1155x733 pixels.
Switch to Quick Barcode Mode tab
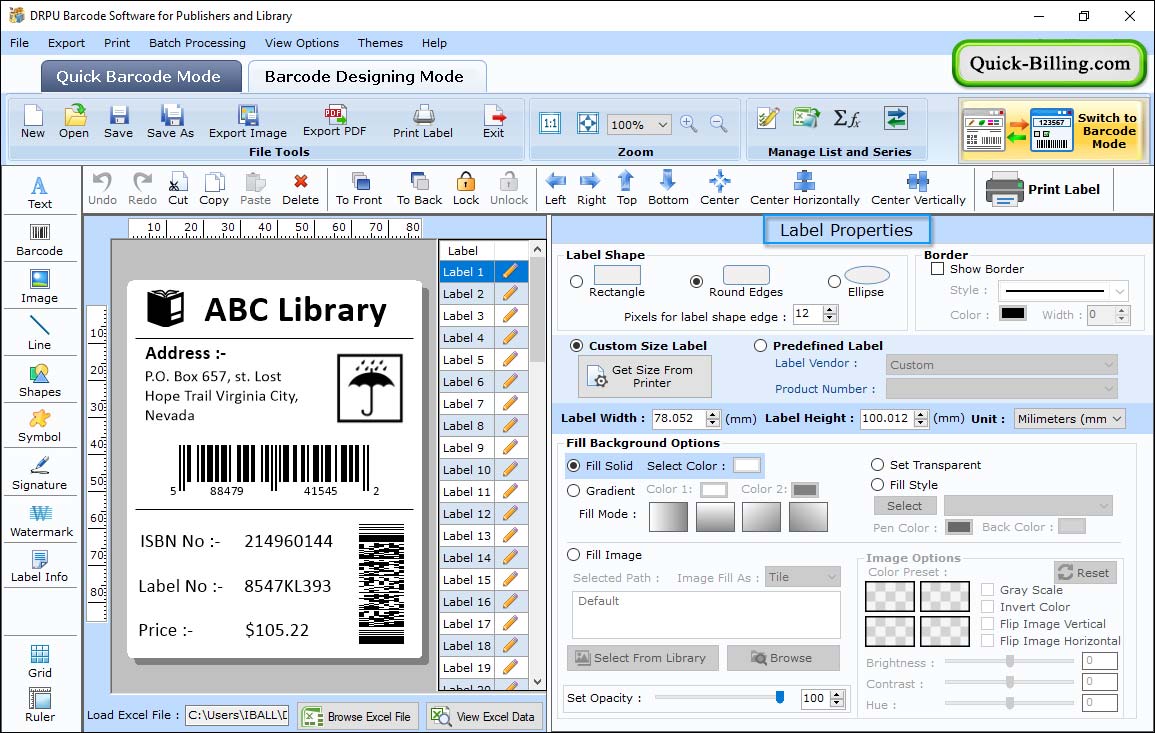click(139, 77)
